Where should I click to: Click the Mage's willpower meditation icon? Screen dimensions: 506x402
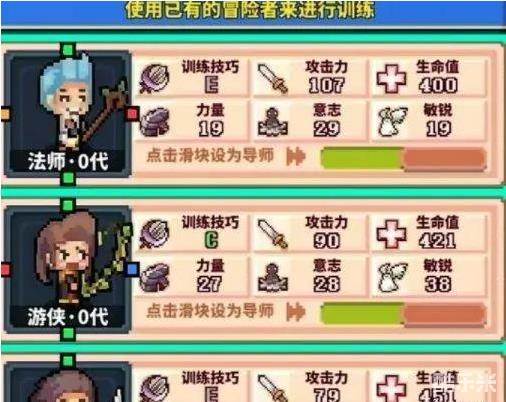pos(273,122)
